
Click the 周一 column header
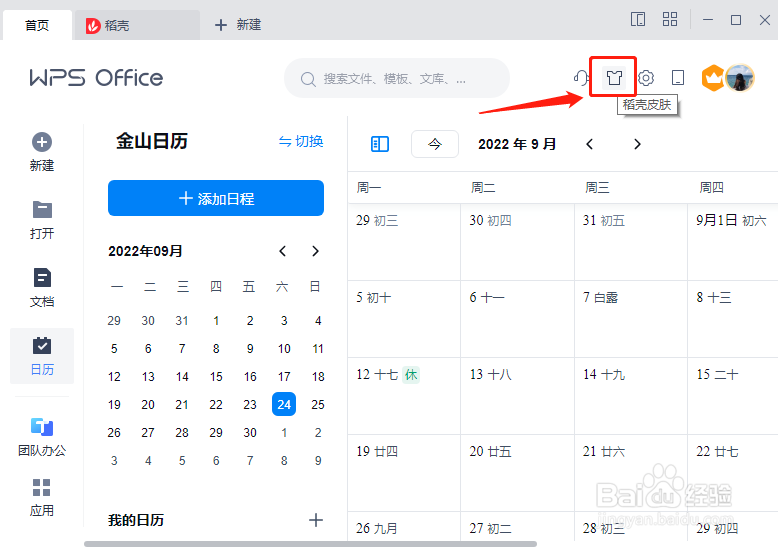[369, 188]
